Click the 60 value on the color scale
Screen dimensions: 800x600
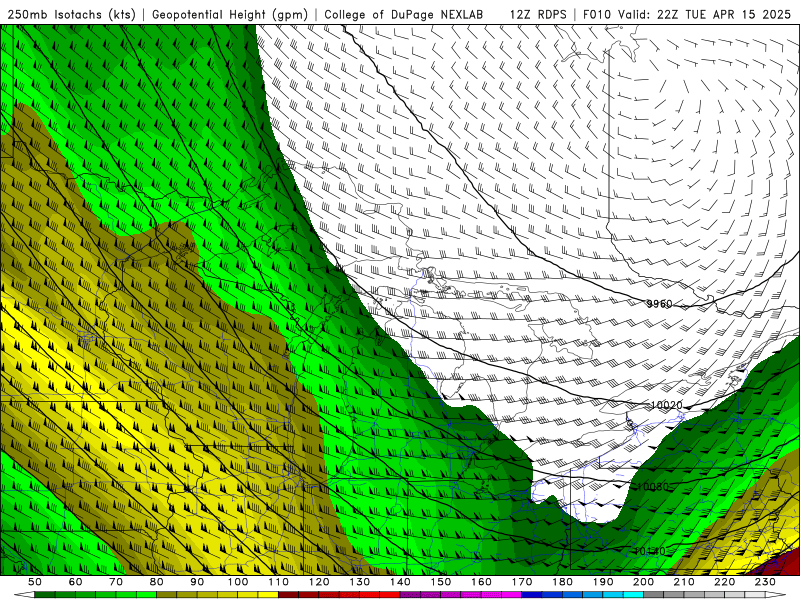tap(76, 582)
